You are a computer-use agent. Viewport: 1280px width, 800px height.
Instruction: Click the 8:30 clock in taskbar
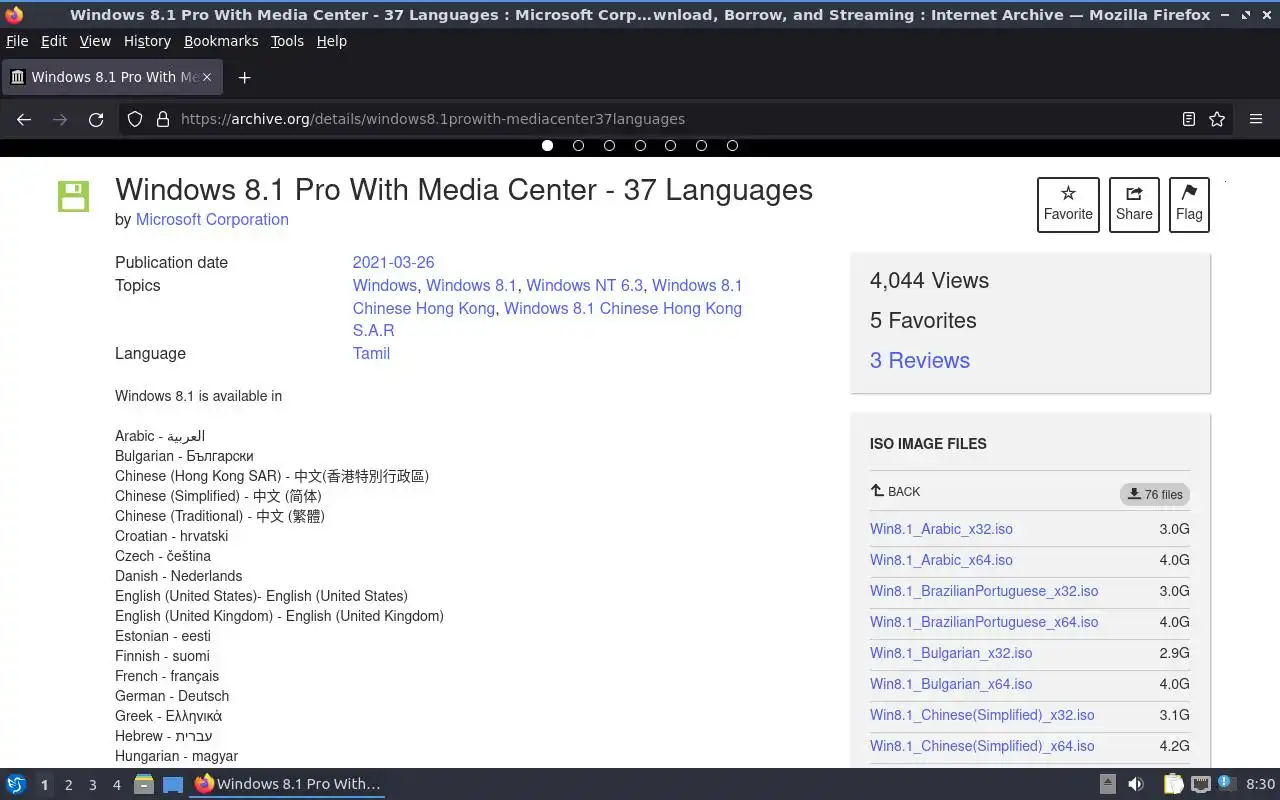click(x=1260, y=784)
